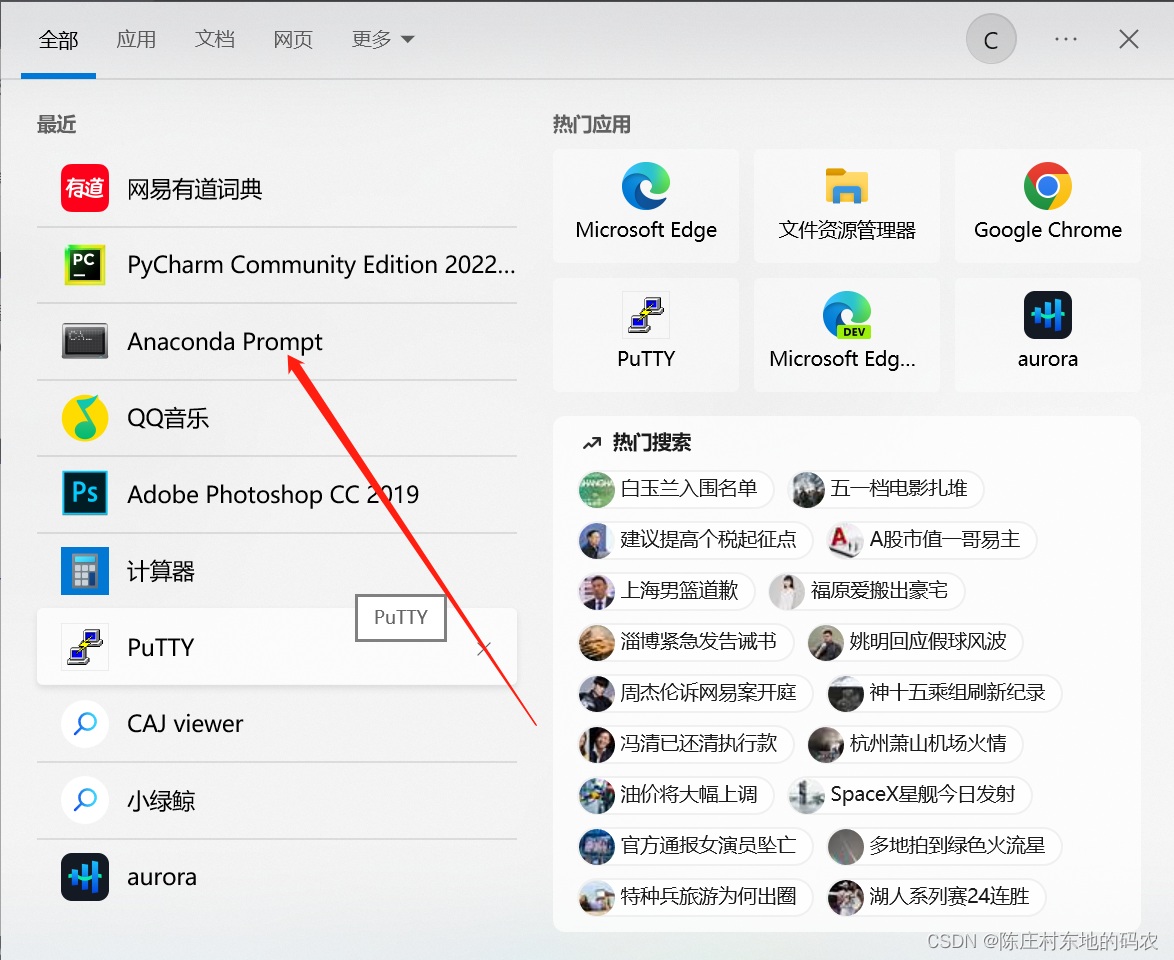
Task: Open 文件资源管理器 tile
Action: click(x=846, y=206)
